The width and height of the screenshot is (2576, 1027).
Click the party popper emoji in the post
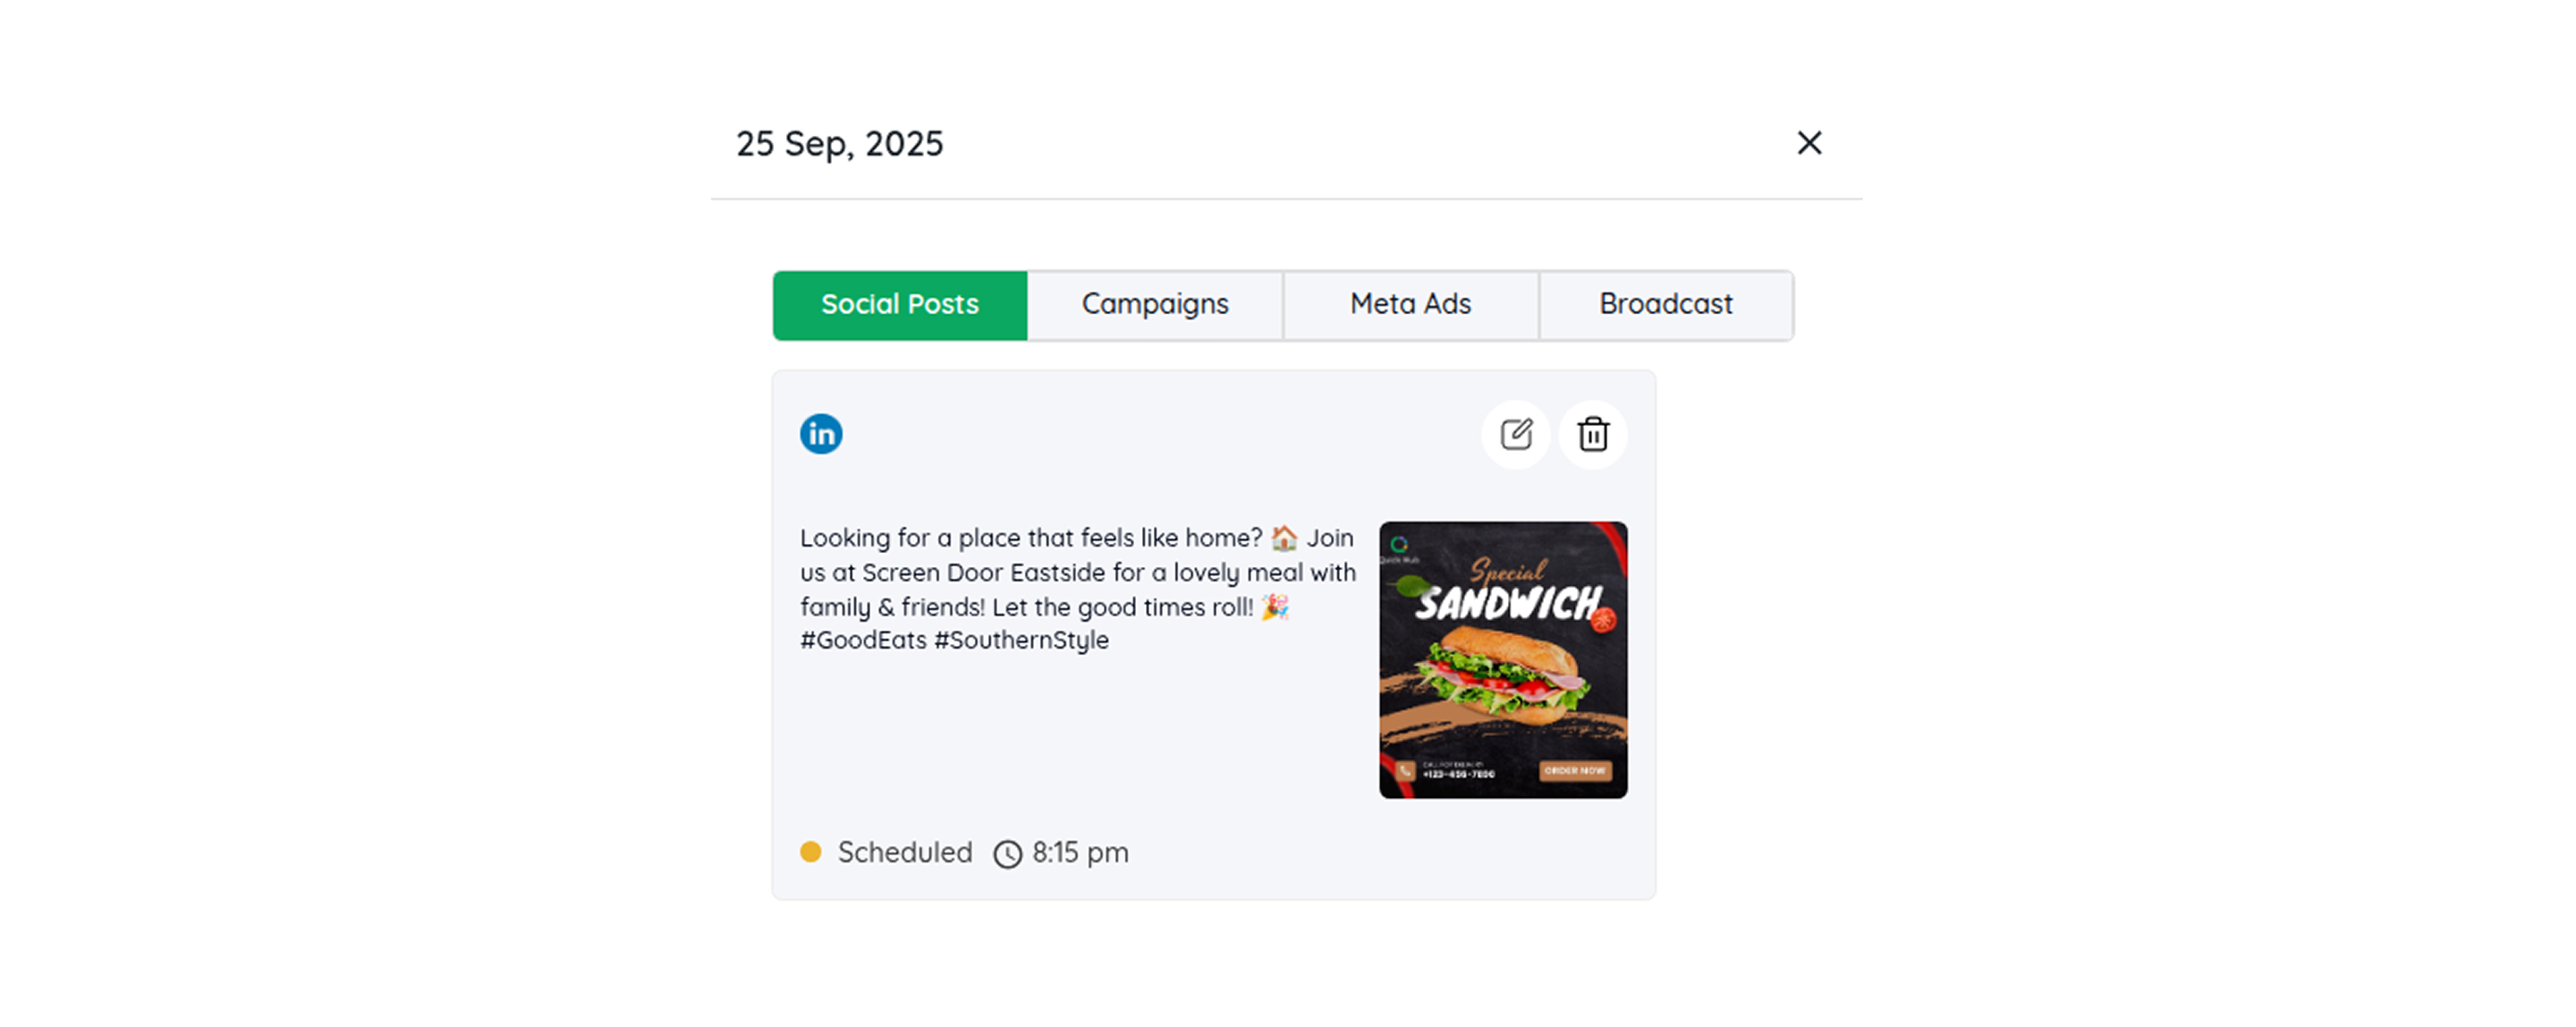[1275, 607]
